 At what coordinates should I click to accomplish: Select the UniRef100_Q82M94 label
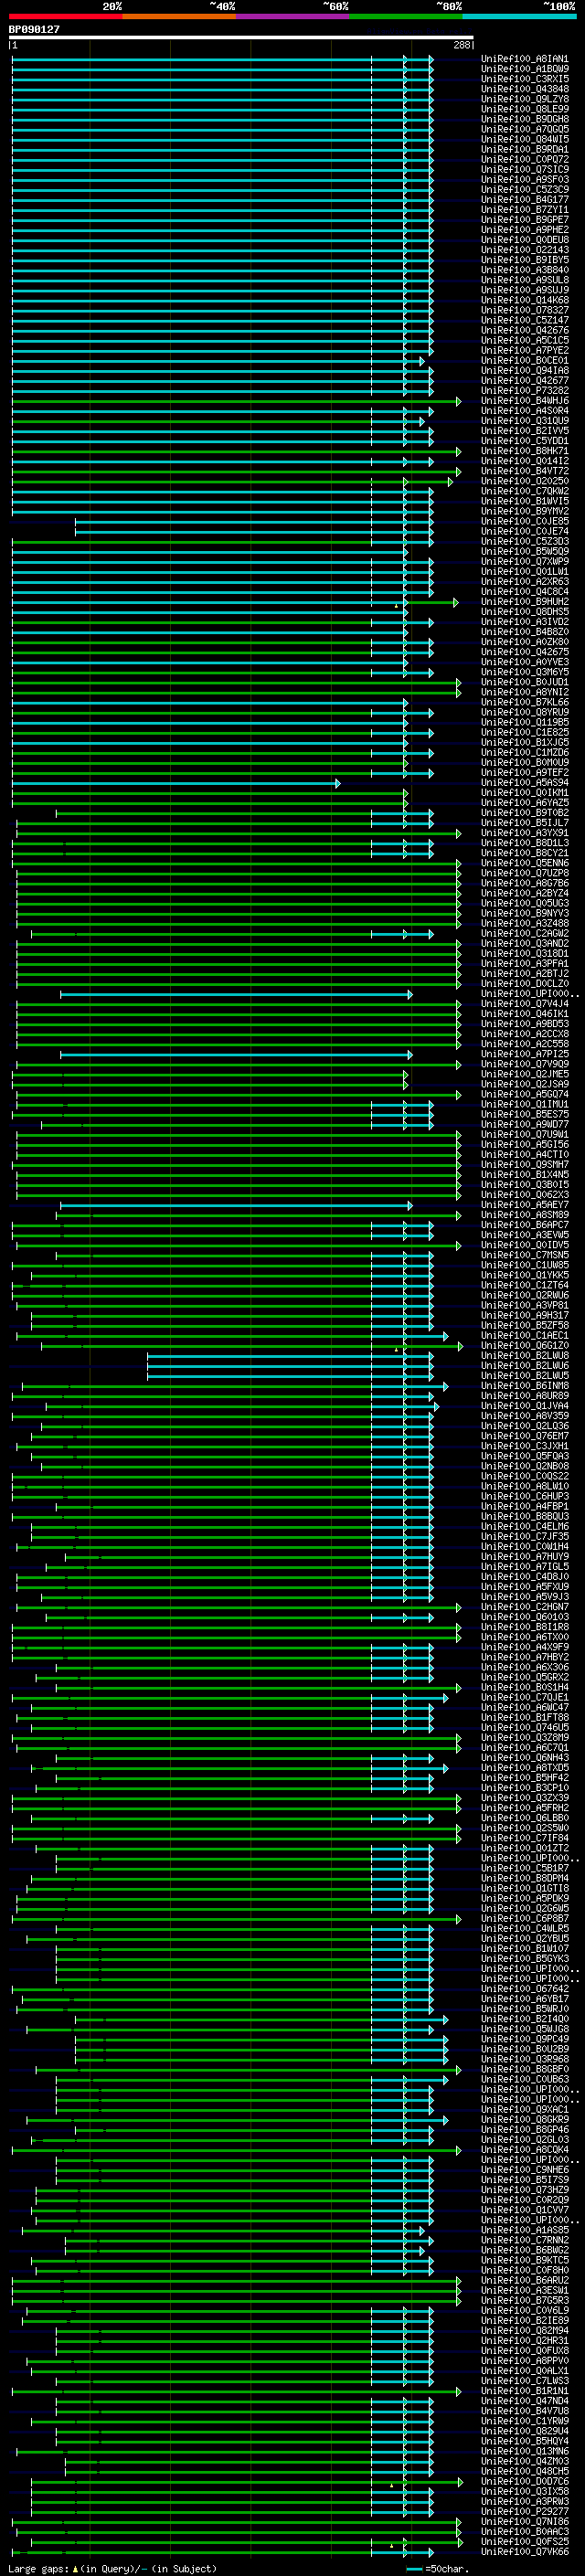525,2331
